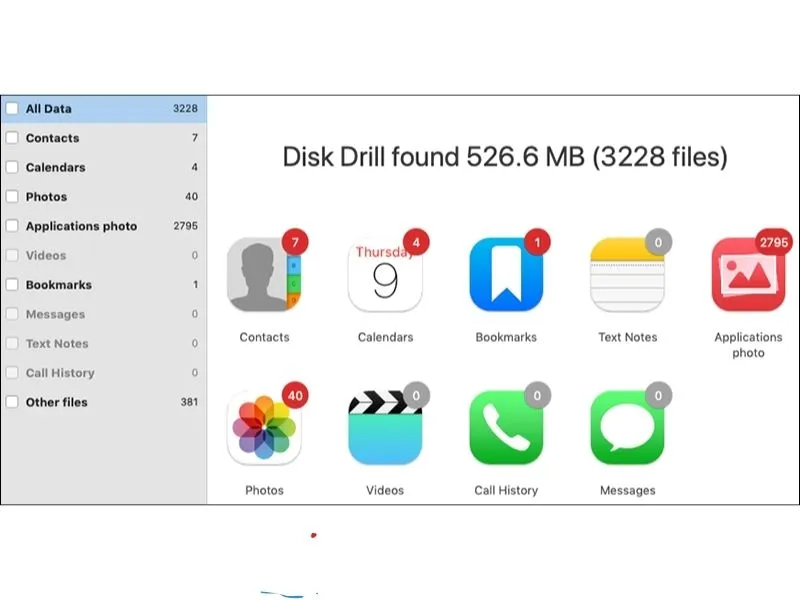Click the "Calendars" caption under icon
Screen dimensions: 800x600
pos(385,337)
